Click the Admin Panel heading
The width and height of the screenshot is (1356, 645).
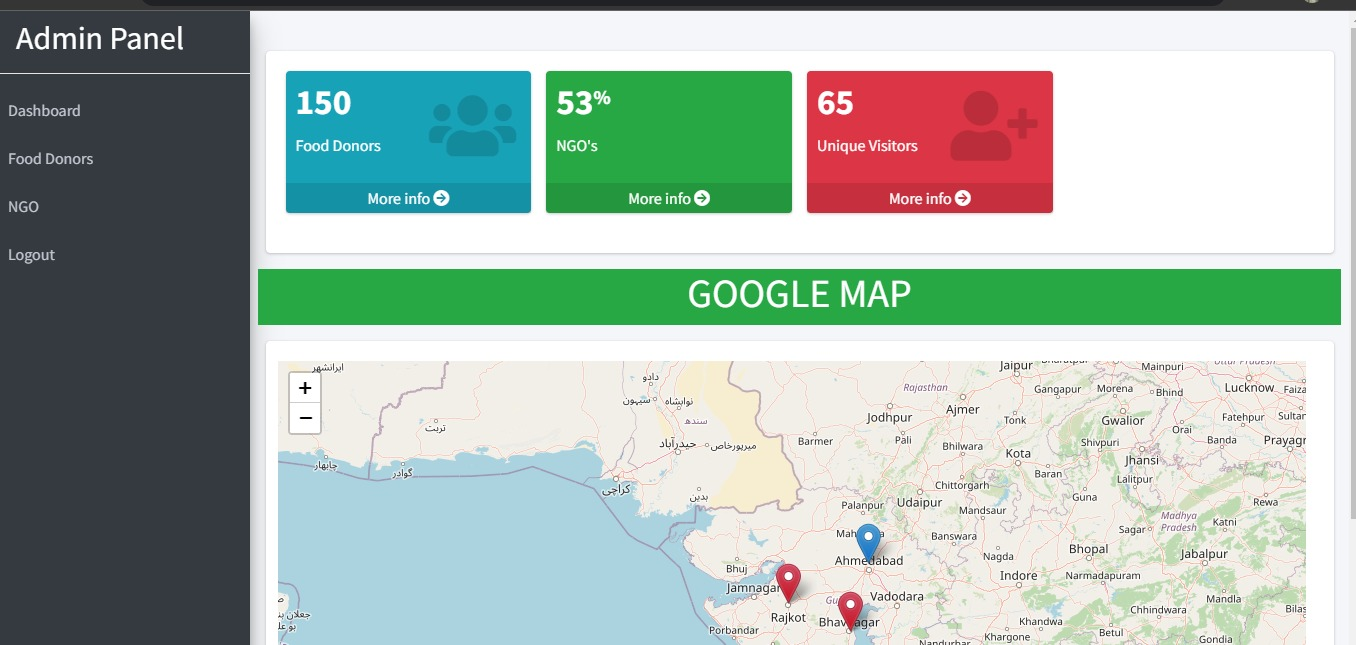tap(99, 38)
